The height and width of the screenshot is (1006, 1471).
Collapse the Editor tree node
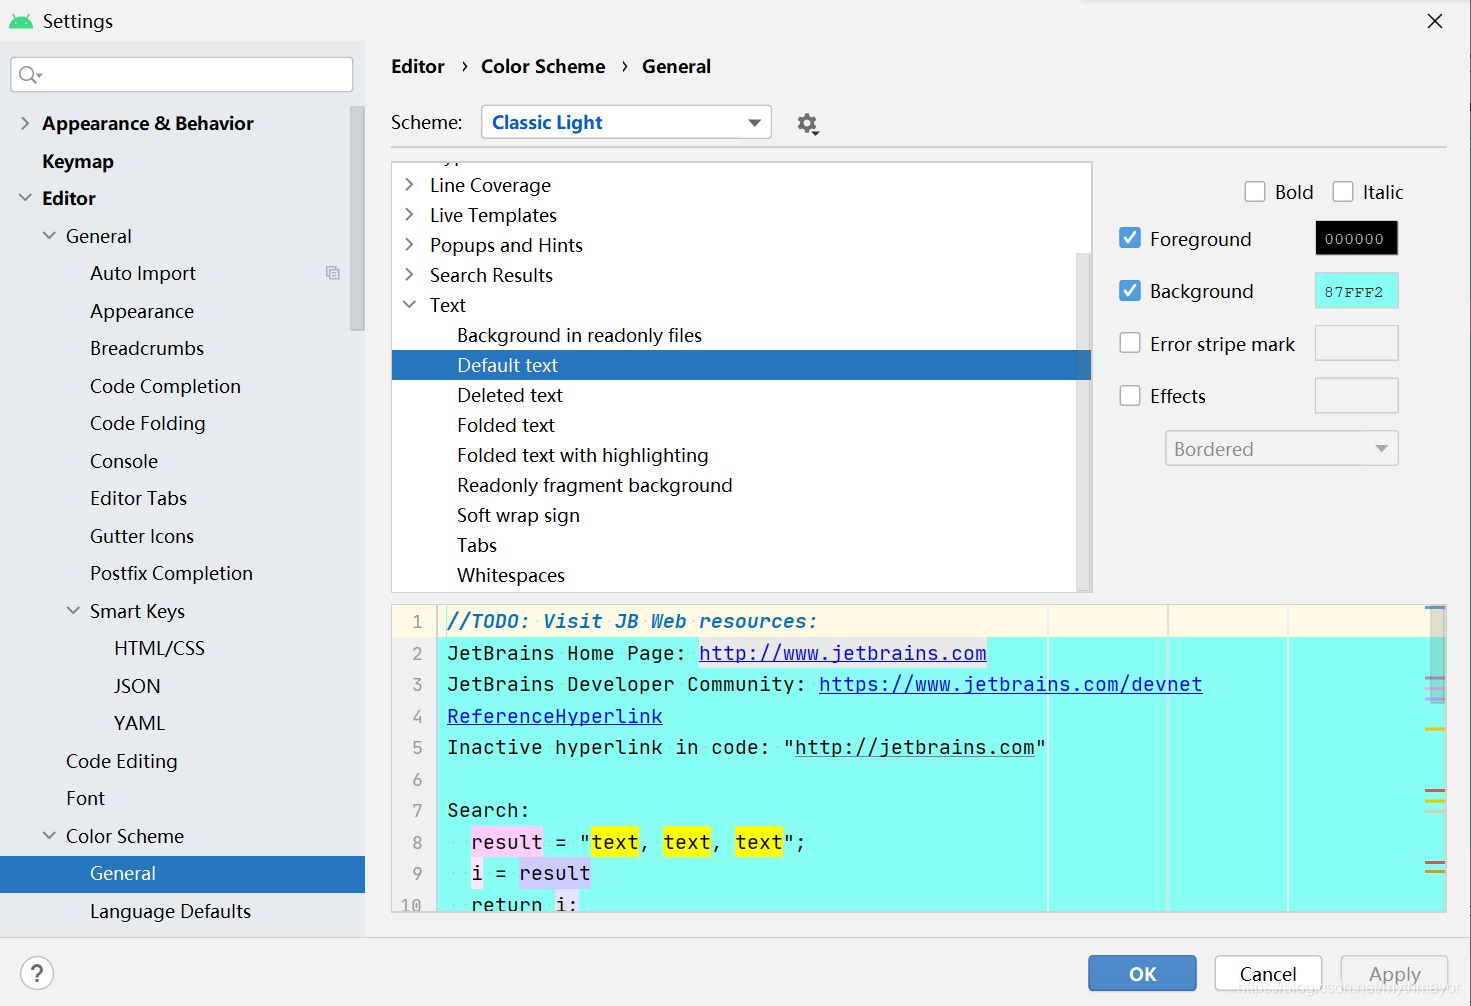pos(25,198)
